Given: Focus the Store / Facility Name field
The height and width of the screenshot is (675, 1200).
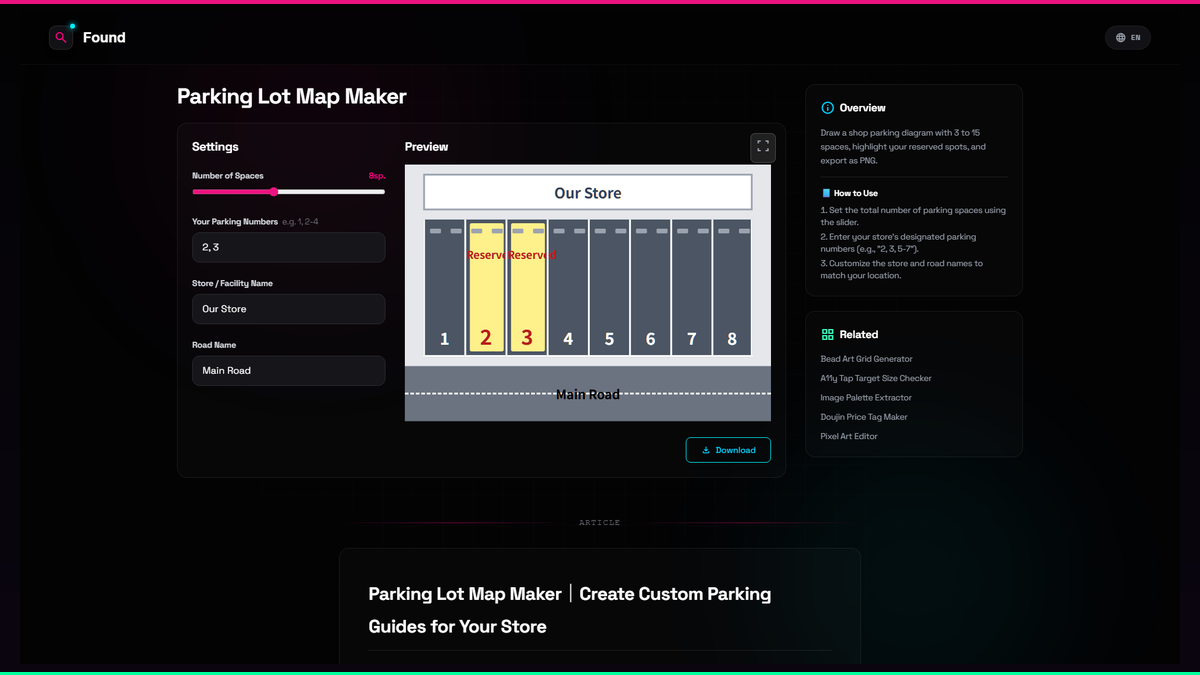Looking at the screenshot, I should (x=288, y=309).
